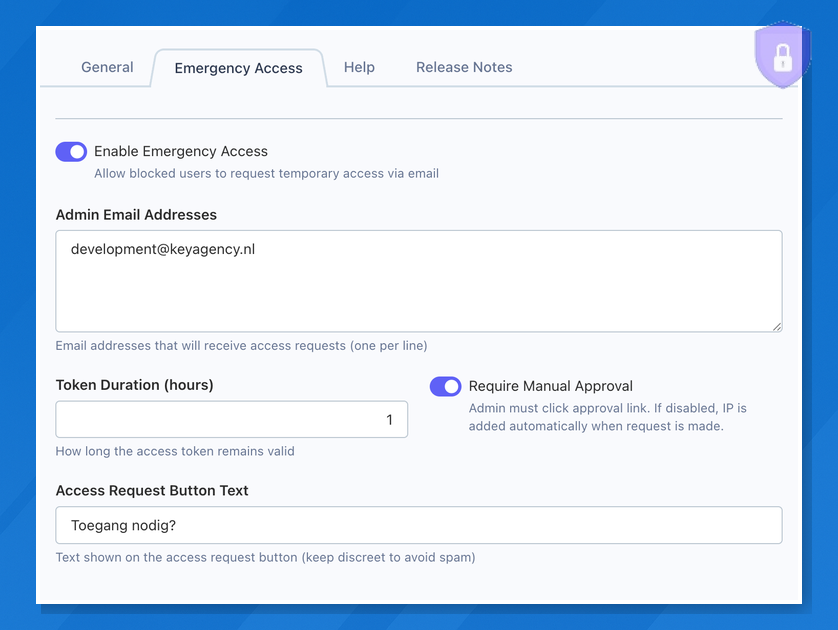
Task: View the Release Notes tab
Action: tap(464, 67)
